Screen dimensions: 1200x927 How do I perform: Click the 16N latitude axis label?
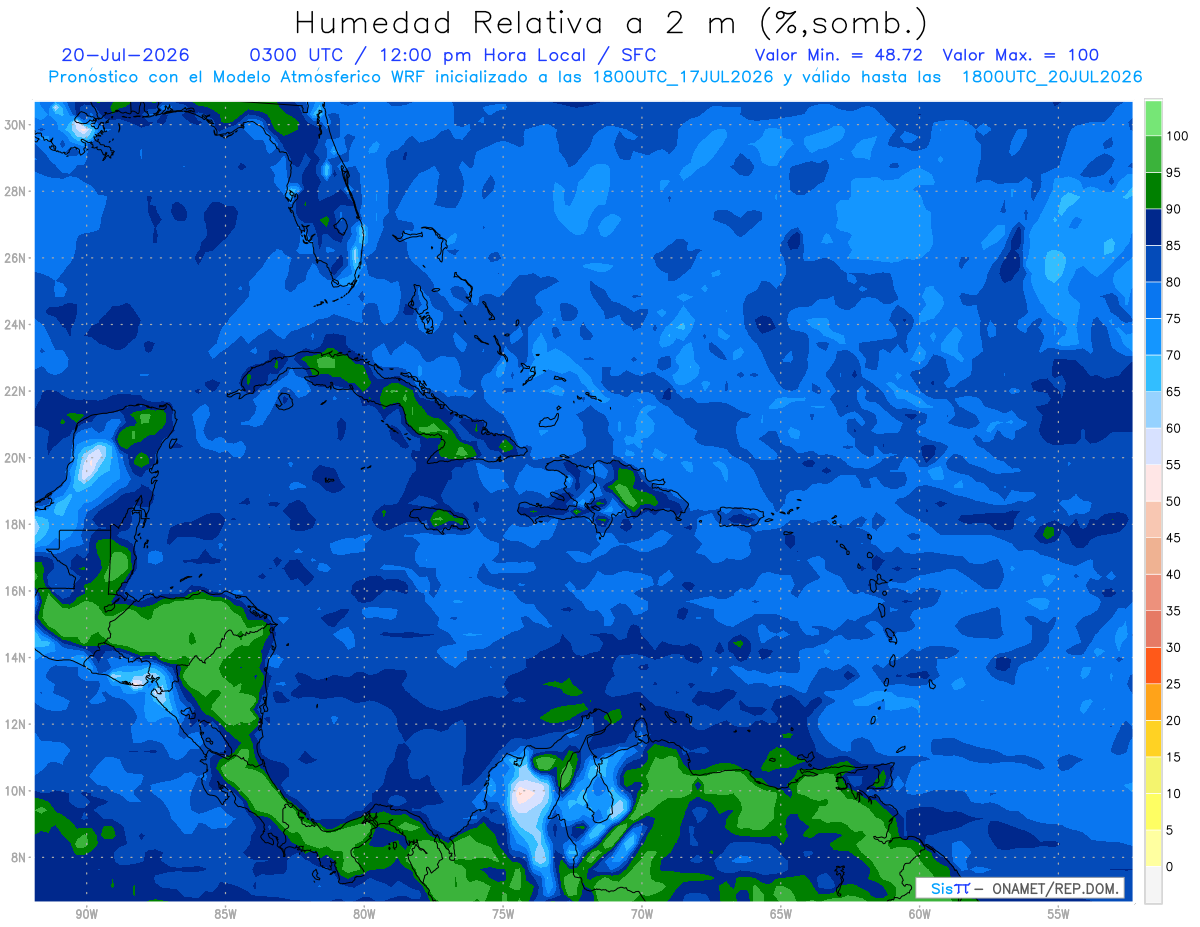tap(16, 591)
